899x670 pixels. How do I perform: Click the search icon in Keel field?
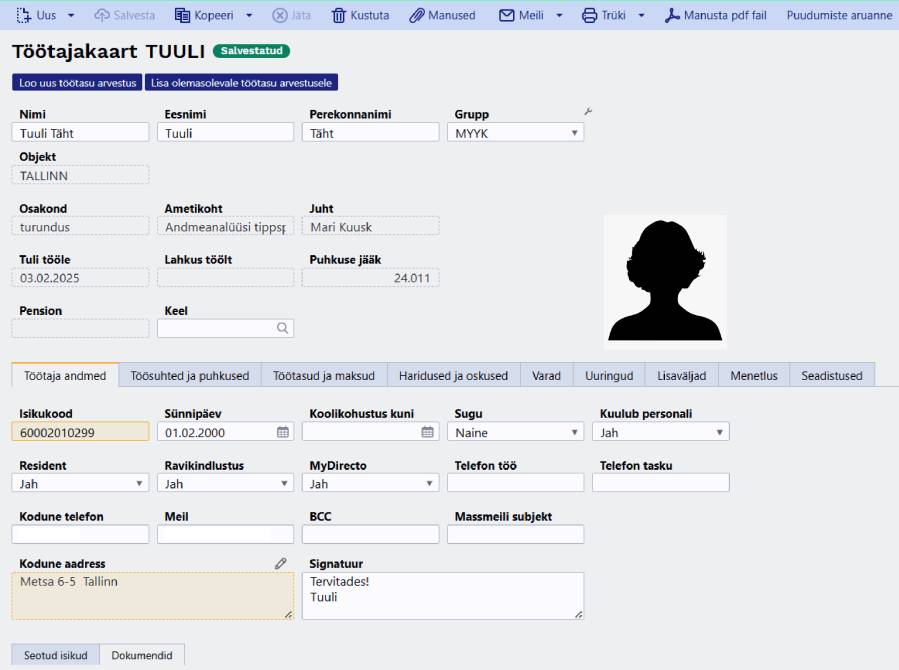click(x=282, y=328)
